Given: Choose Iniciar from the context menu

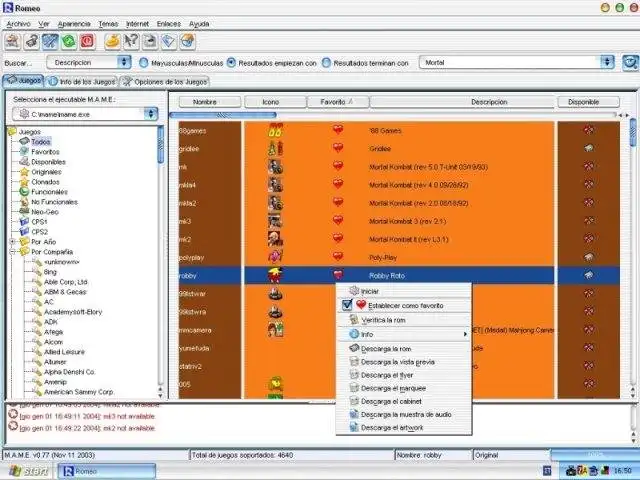Looking at the screenshot, I should (403, 291).
